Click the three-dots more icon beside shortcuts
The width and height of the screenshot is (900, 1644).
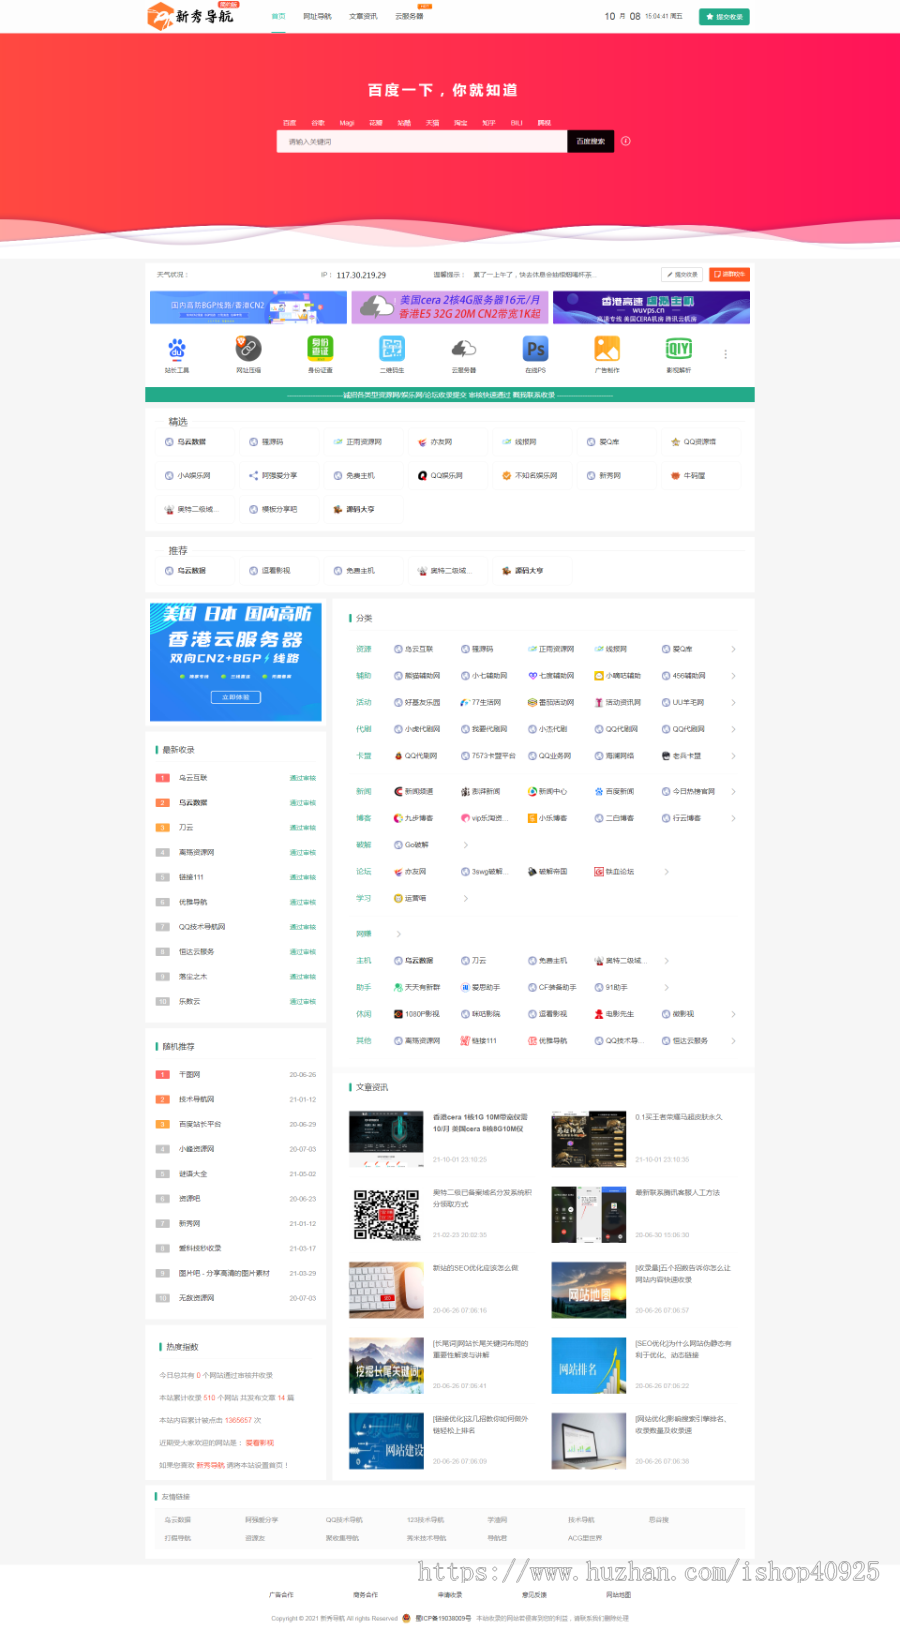(726, 354)
